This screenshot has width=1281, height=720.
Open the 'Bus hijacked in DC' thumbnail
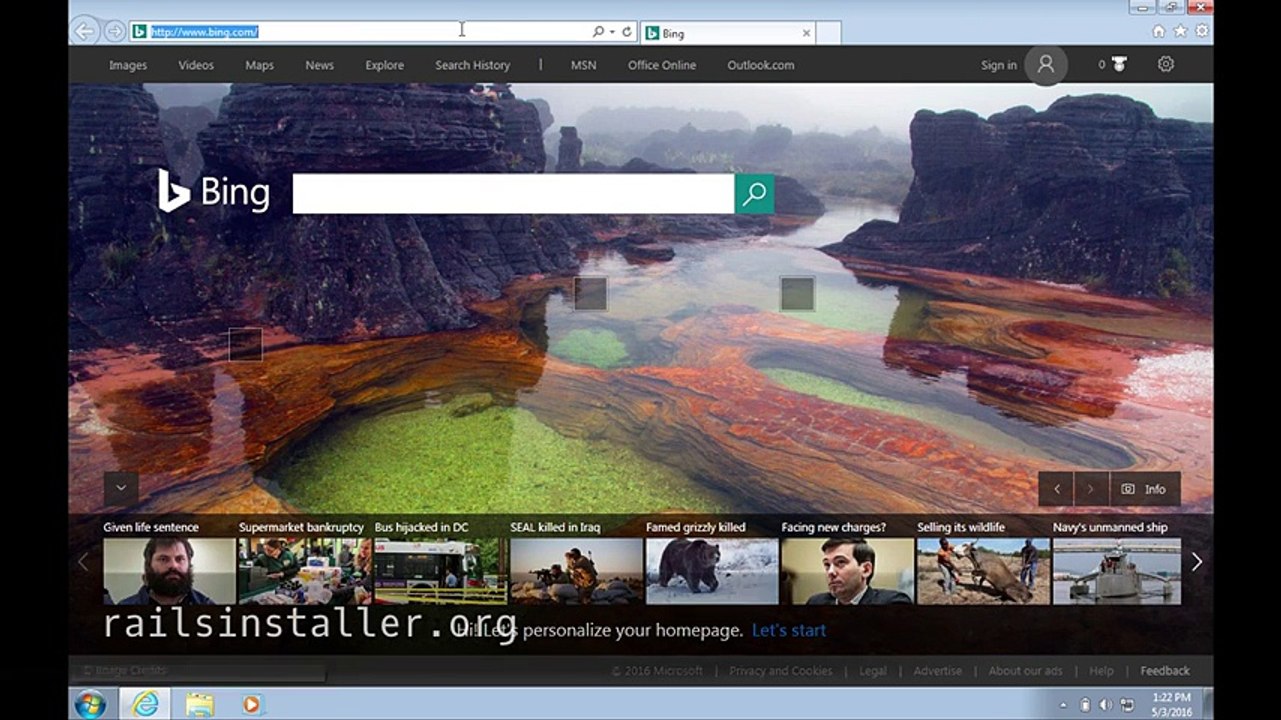(441, 571)
